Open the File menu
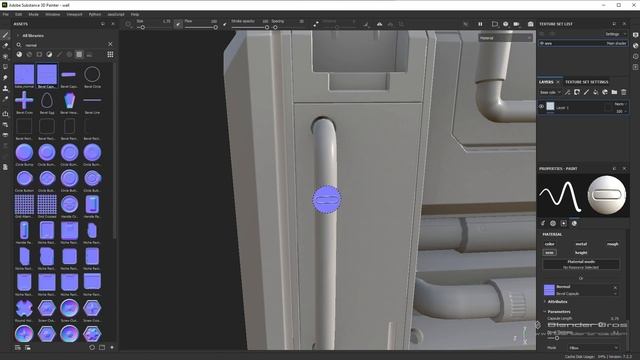This screenshot has height=360, width=640. pos(6,14)
